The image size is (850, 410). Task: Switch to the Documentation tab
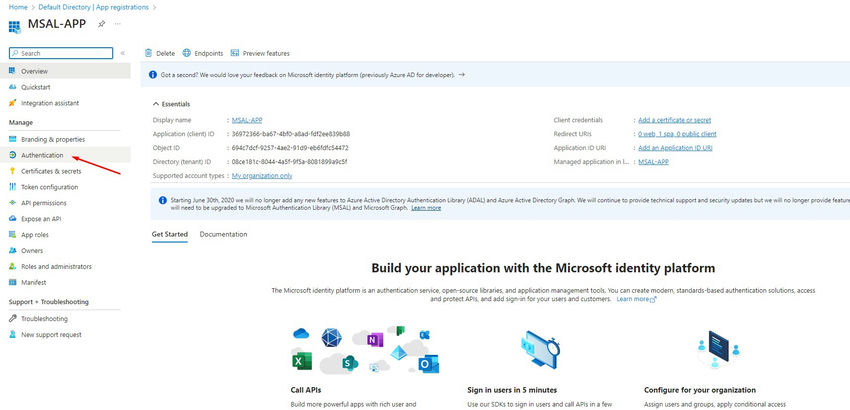[x=223, y=234]
